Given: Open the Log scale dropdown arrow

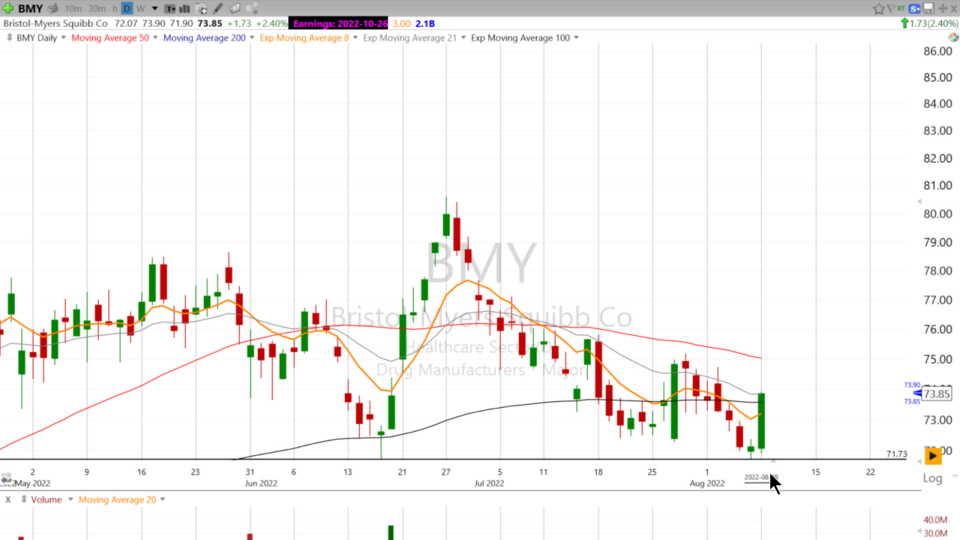Looking at the screenshot, I should [954, 476].
